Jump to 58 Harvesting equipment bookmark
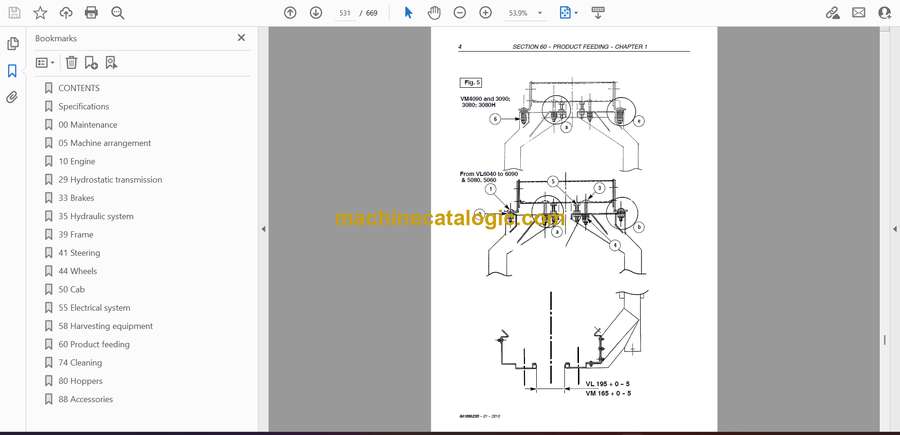The width and height of the screenshot is (900, 435). tap(106, 326)
